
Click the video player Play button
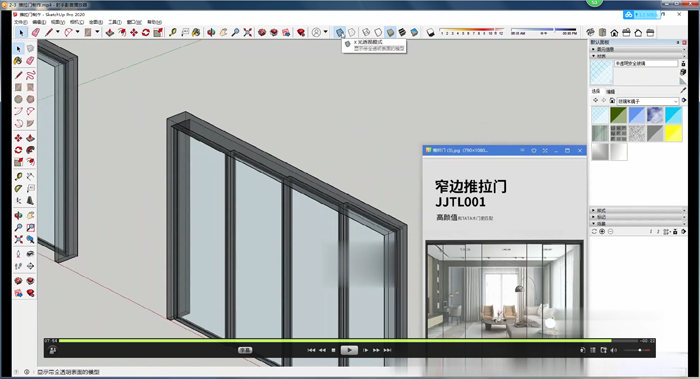349,350
